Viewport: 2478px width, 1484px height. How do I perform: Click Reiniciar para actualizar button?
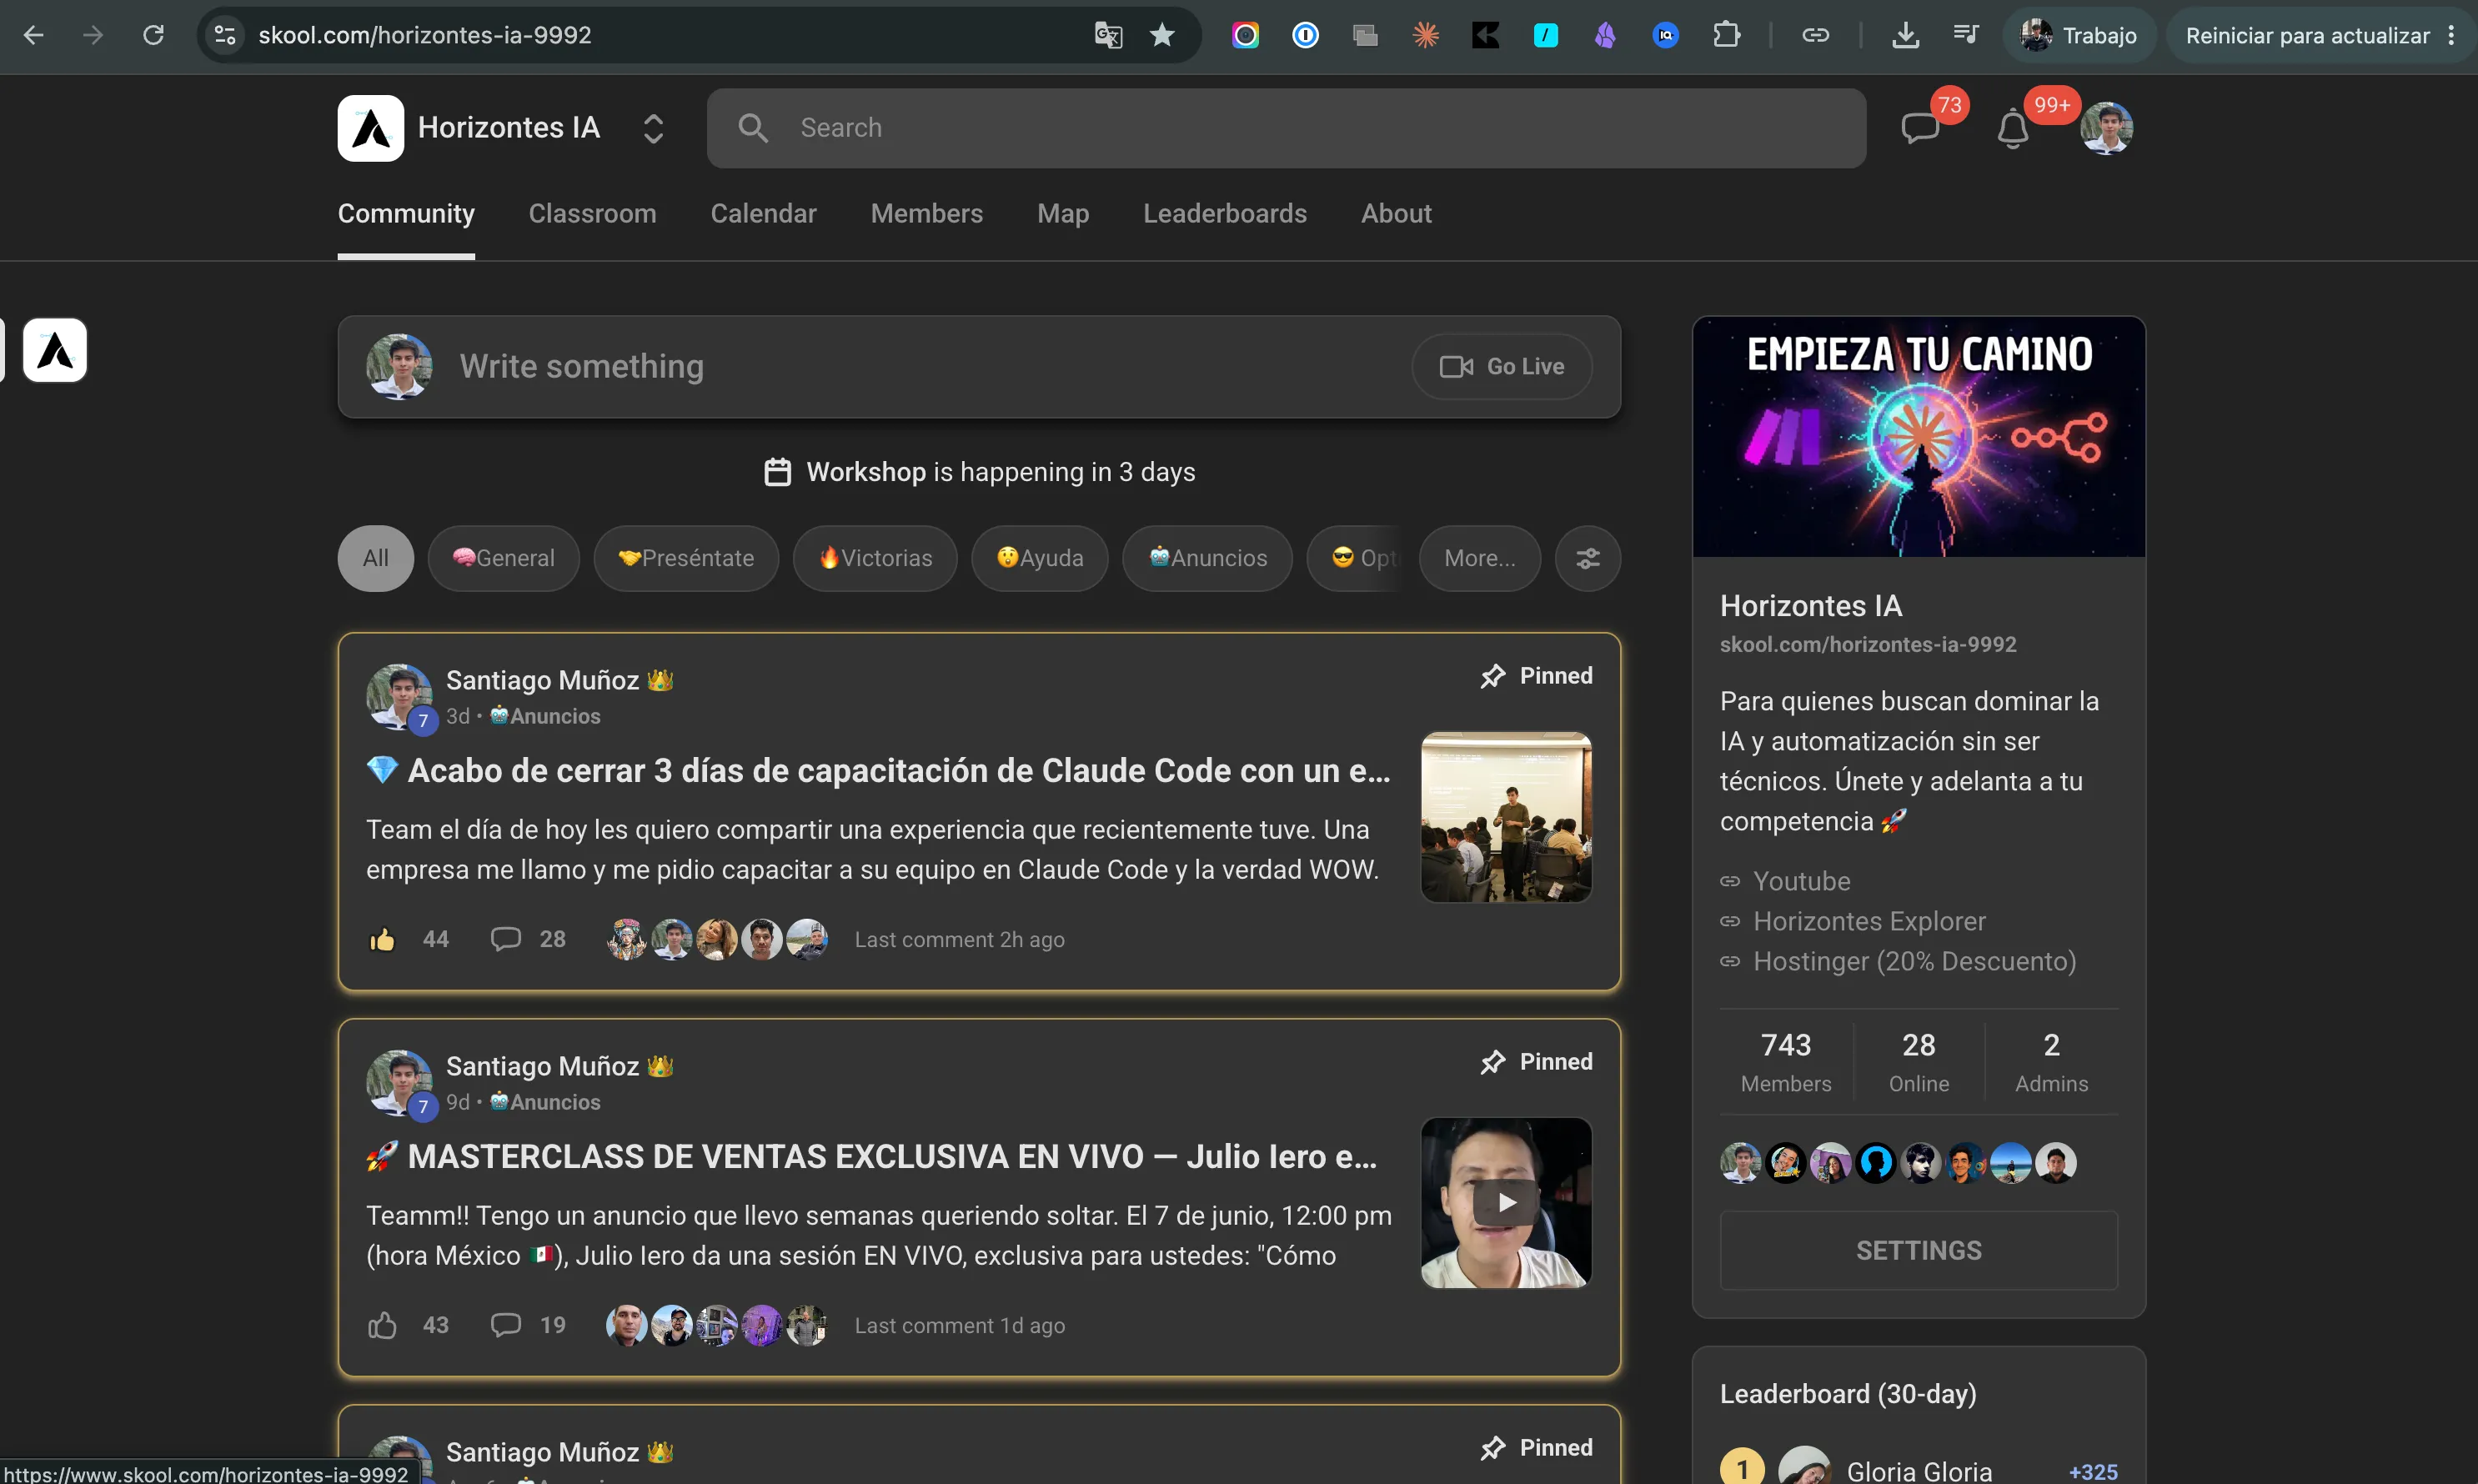(x=2307, y=36)
